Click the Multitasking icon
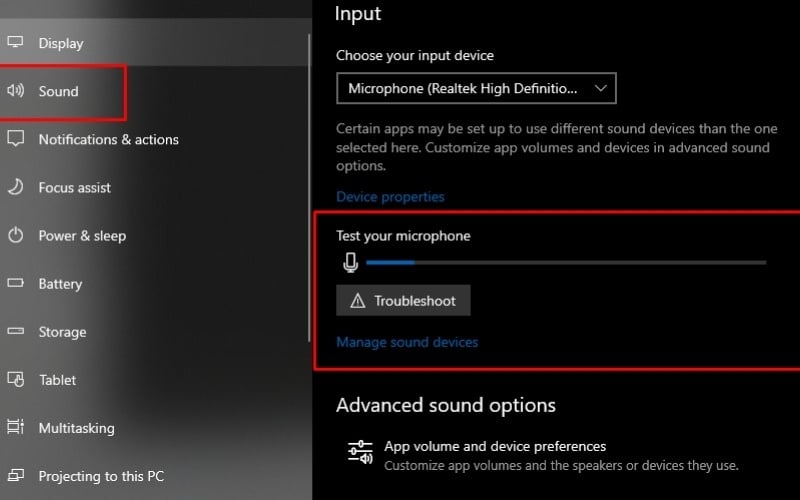The height and width of the screenshot is (500, 800). click(x=15, y=428)
